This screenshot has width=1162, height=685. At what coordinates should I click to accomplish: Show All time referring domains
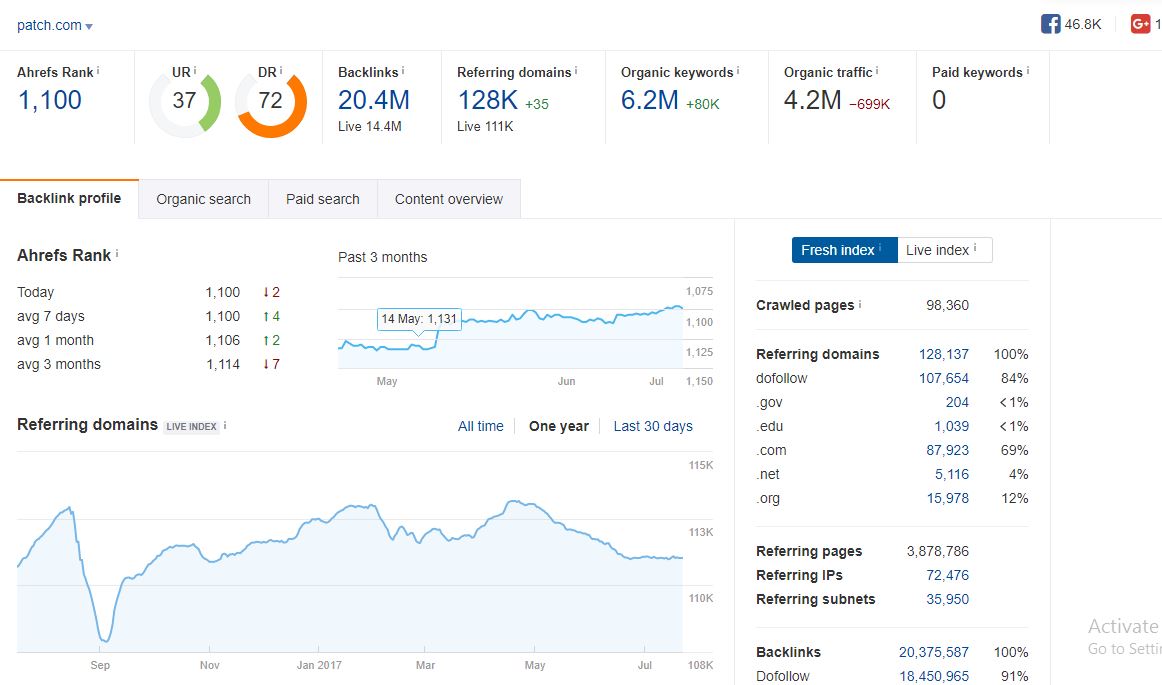click(x=480, y=426)
